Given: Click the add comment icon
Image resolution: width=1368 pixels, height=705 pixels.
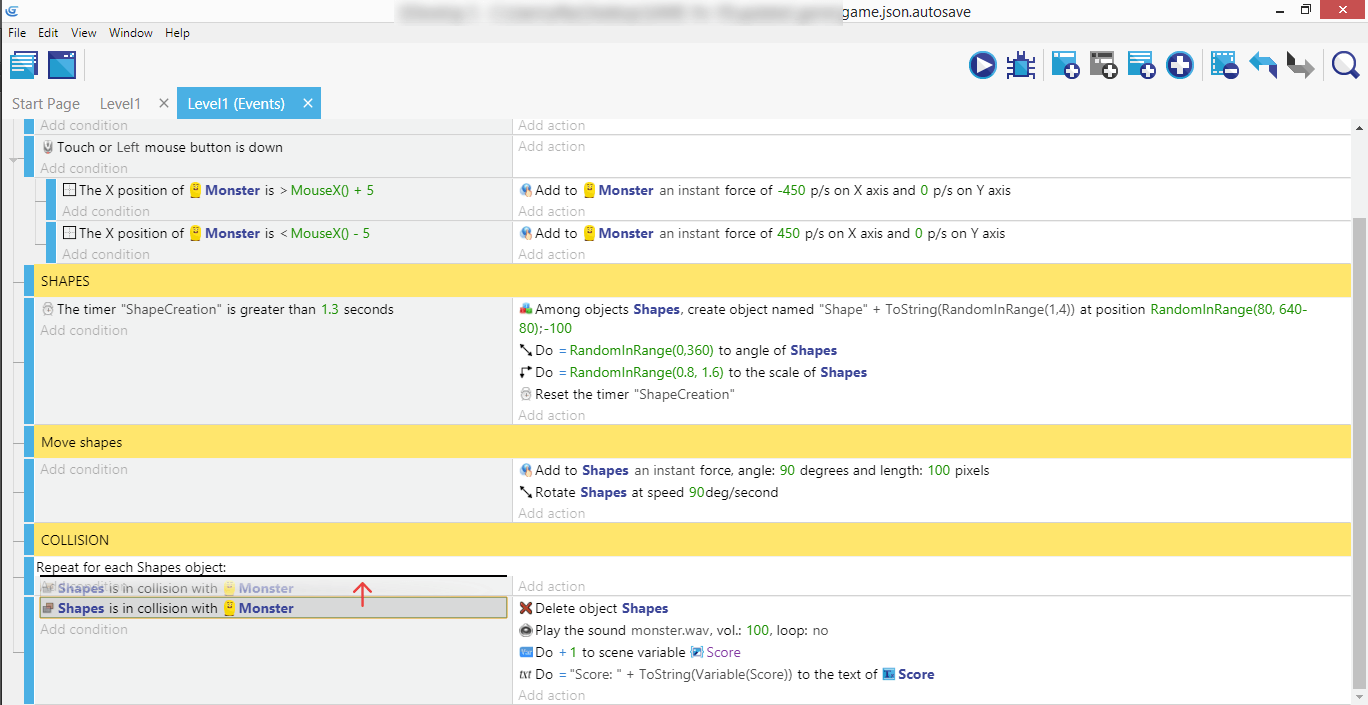Looking at the screenshot, I should click(x=1141, y=66).
